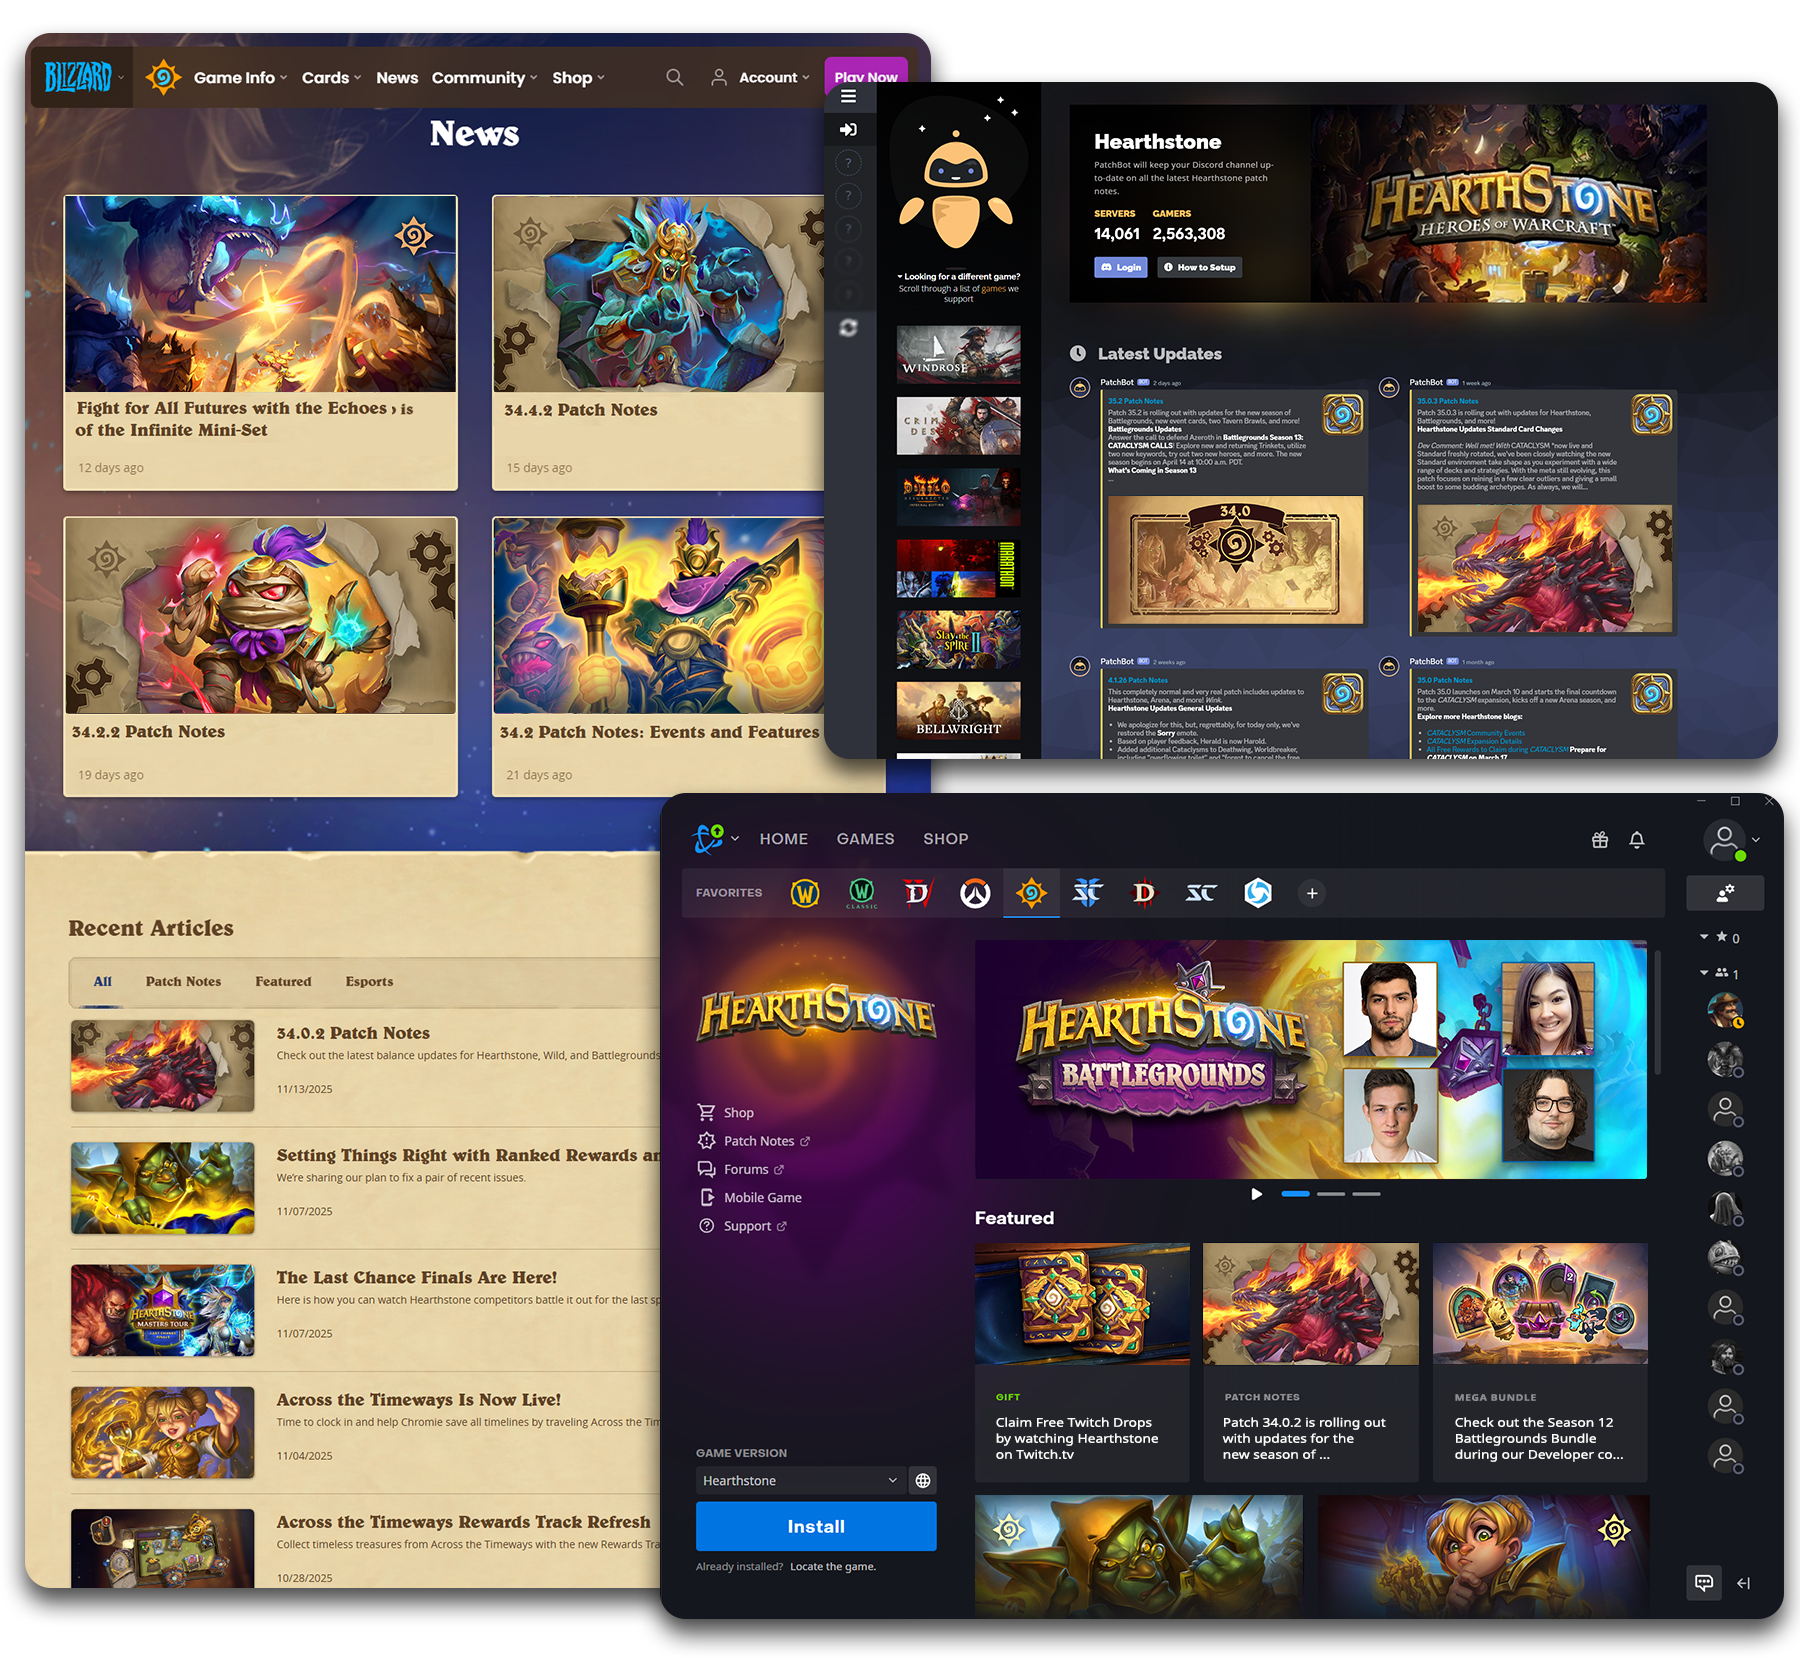Screen dimensions: 1800x1658
Task: Open the 35.0.3 Patch Notes link in PatchBot
Action: pos(1447,401)
